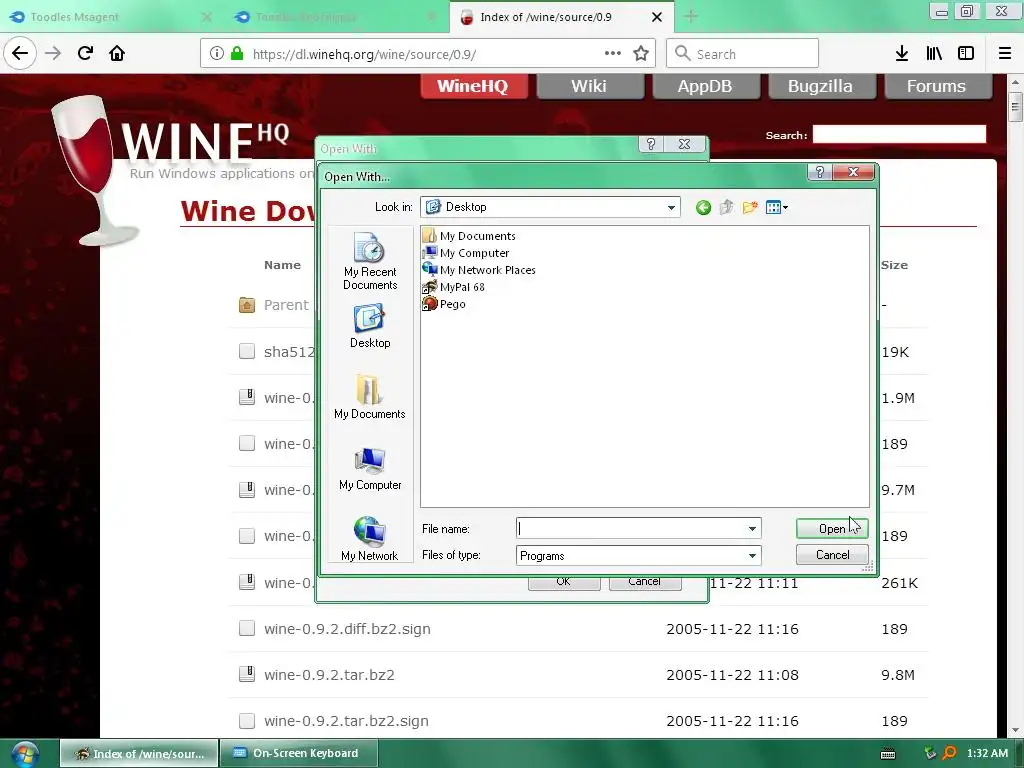Go back in the Open With file dialog
Image resolution: width=1024 pixels, height=768 pixels.
coord(703,208)
